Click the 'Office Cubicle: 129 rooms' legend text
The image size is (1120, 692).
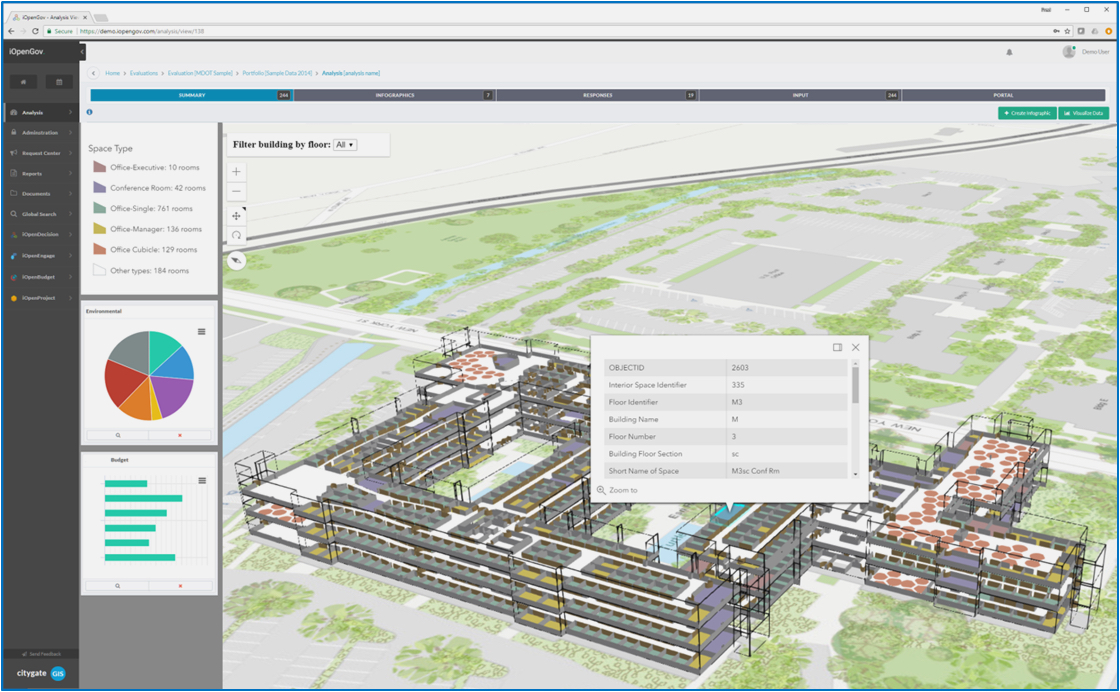[x=154, y=249]
